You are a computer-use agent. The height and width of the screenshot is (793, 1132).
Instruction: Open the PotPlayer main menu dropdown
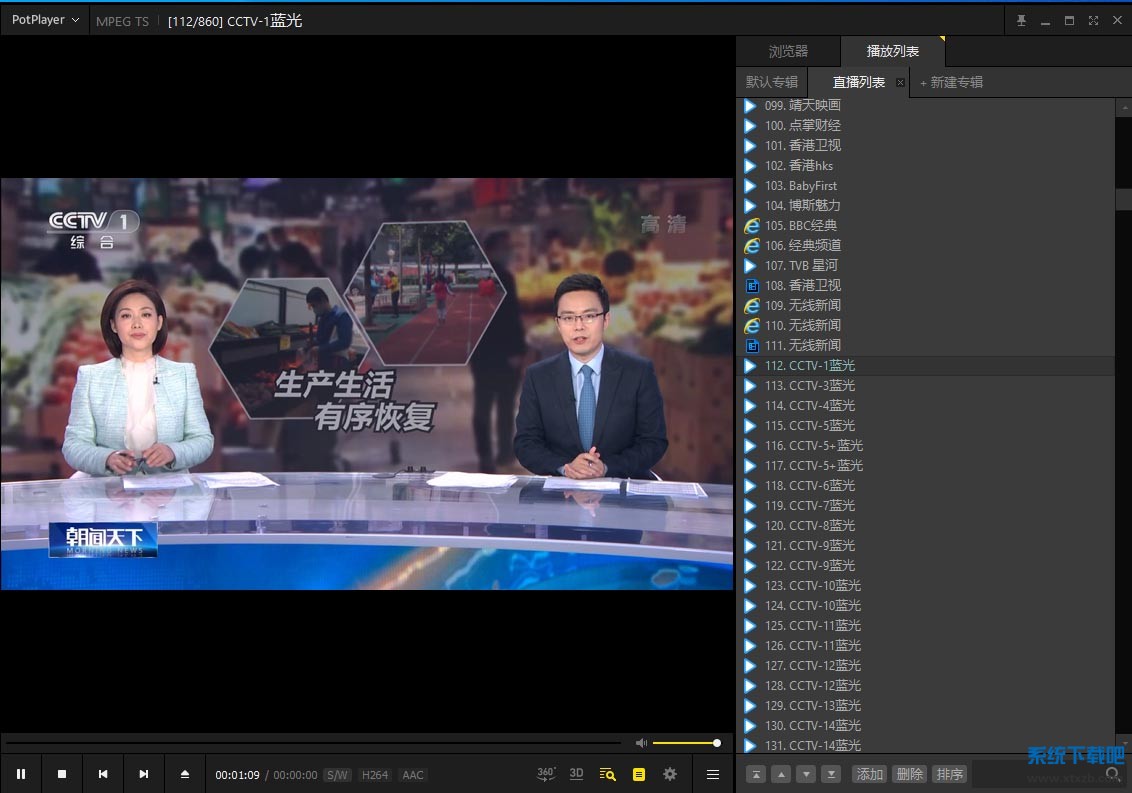[45, 20]
